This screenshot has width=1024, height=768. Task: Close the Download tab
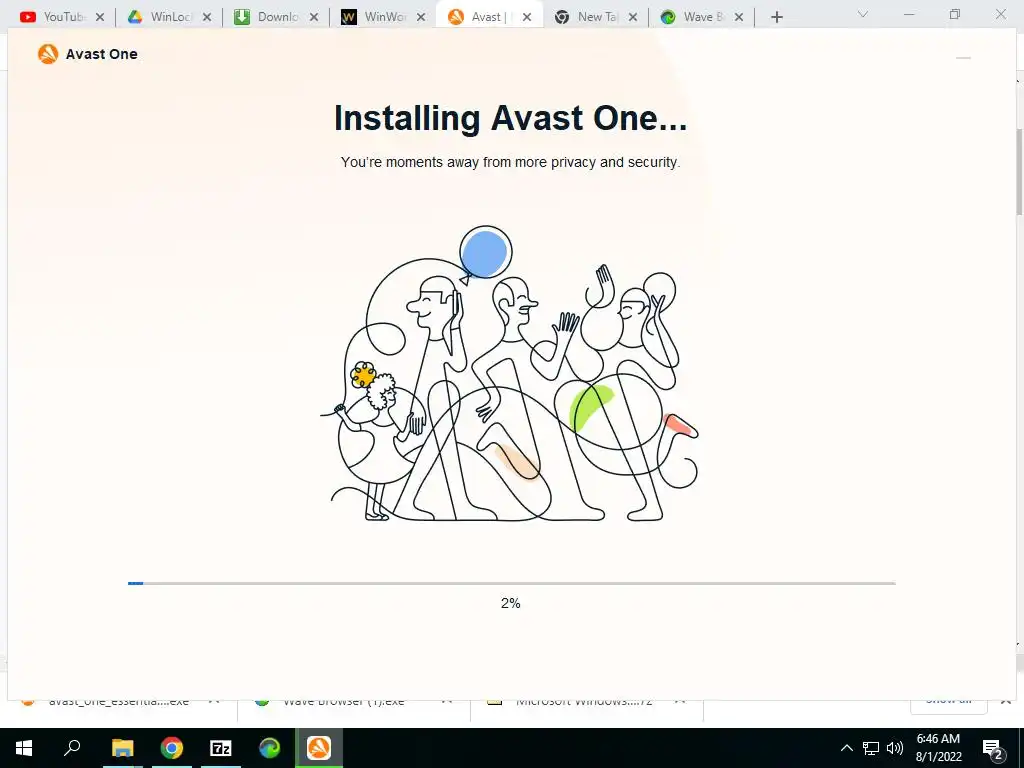(x=314, y=18)
